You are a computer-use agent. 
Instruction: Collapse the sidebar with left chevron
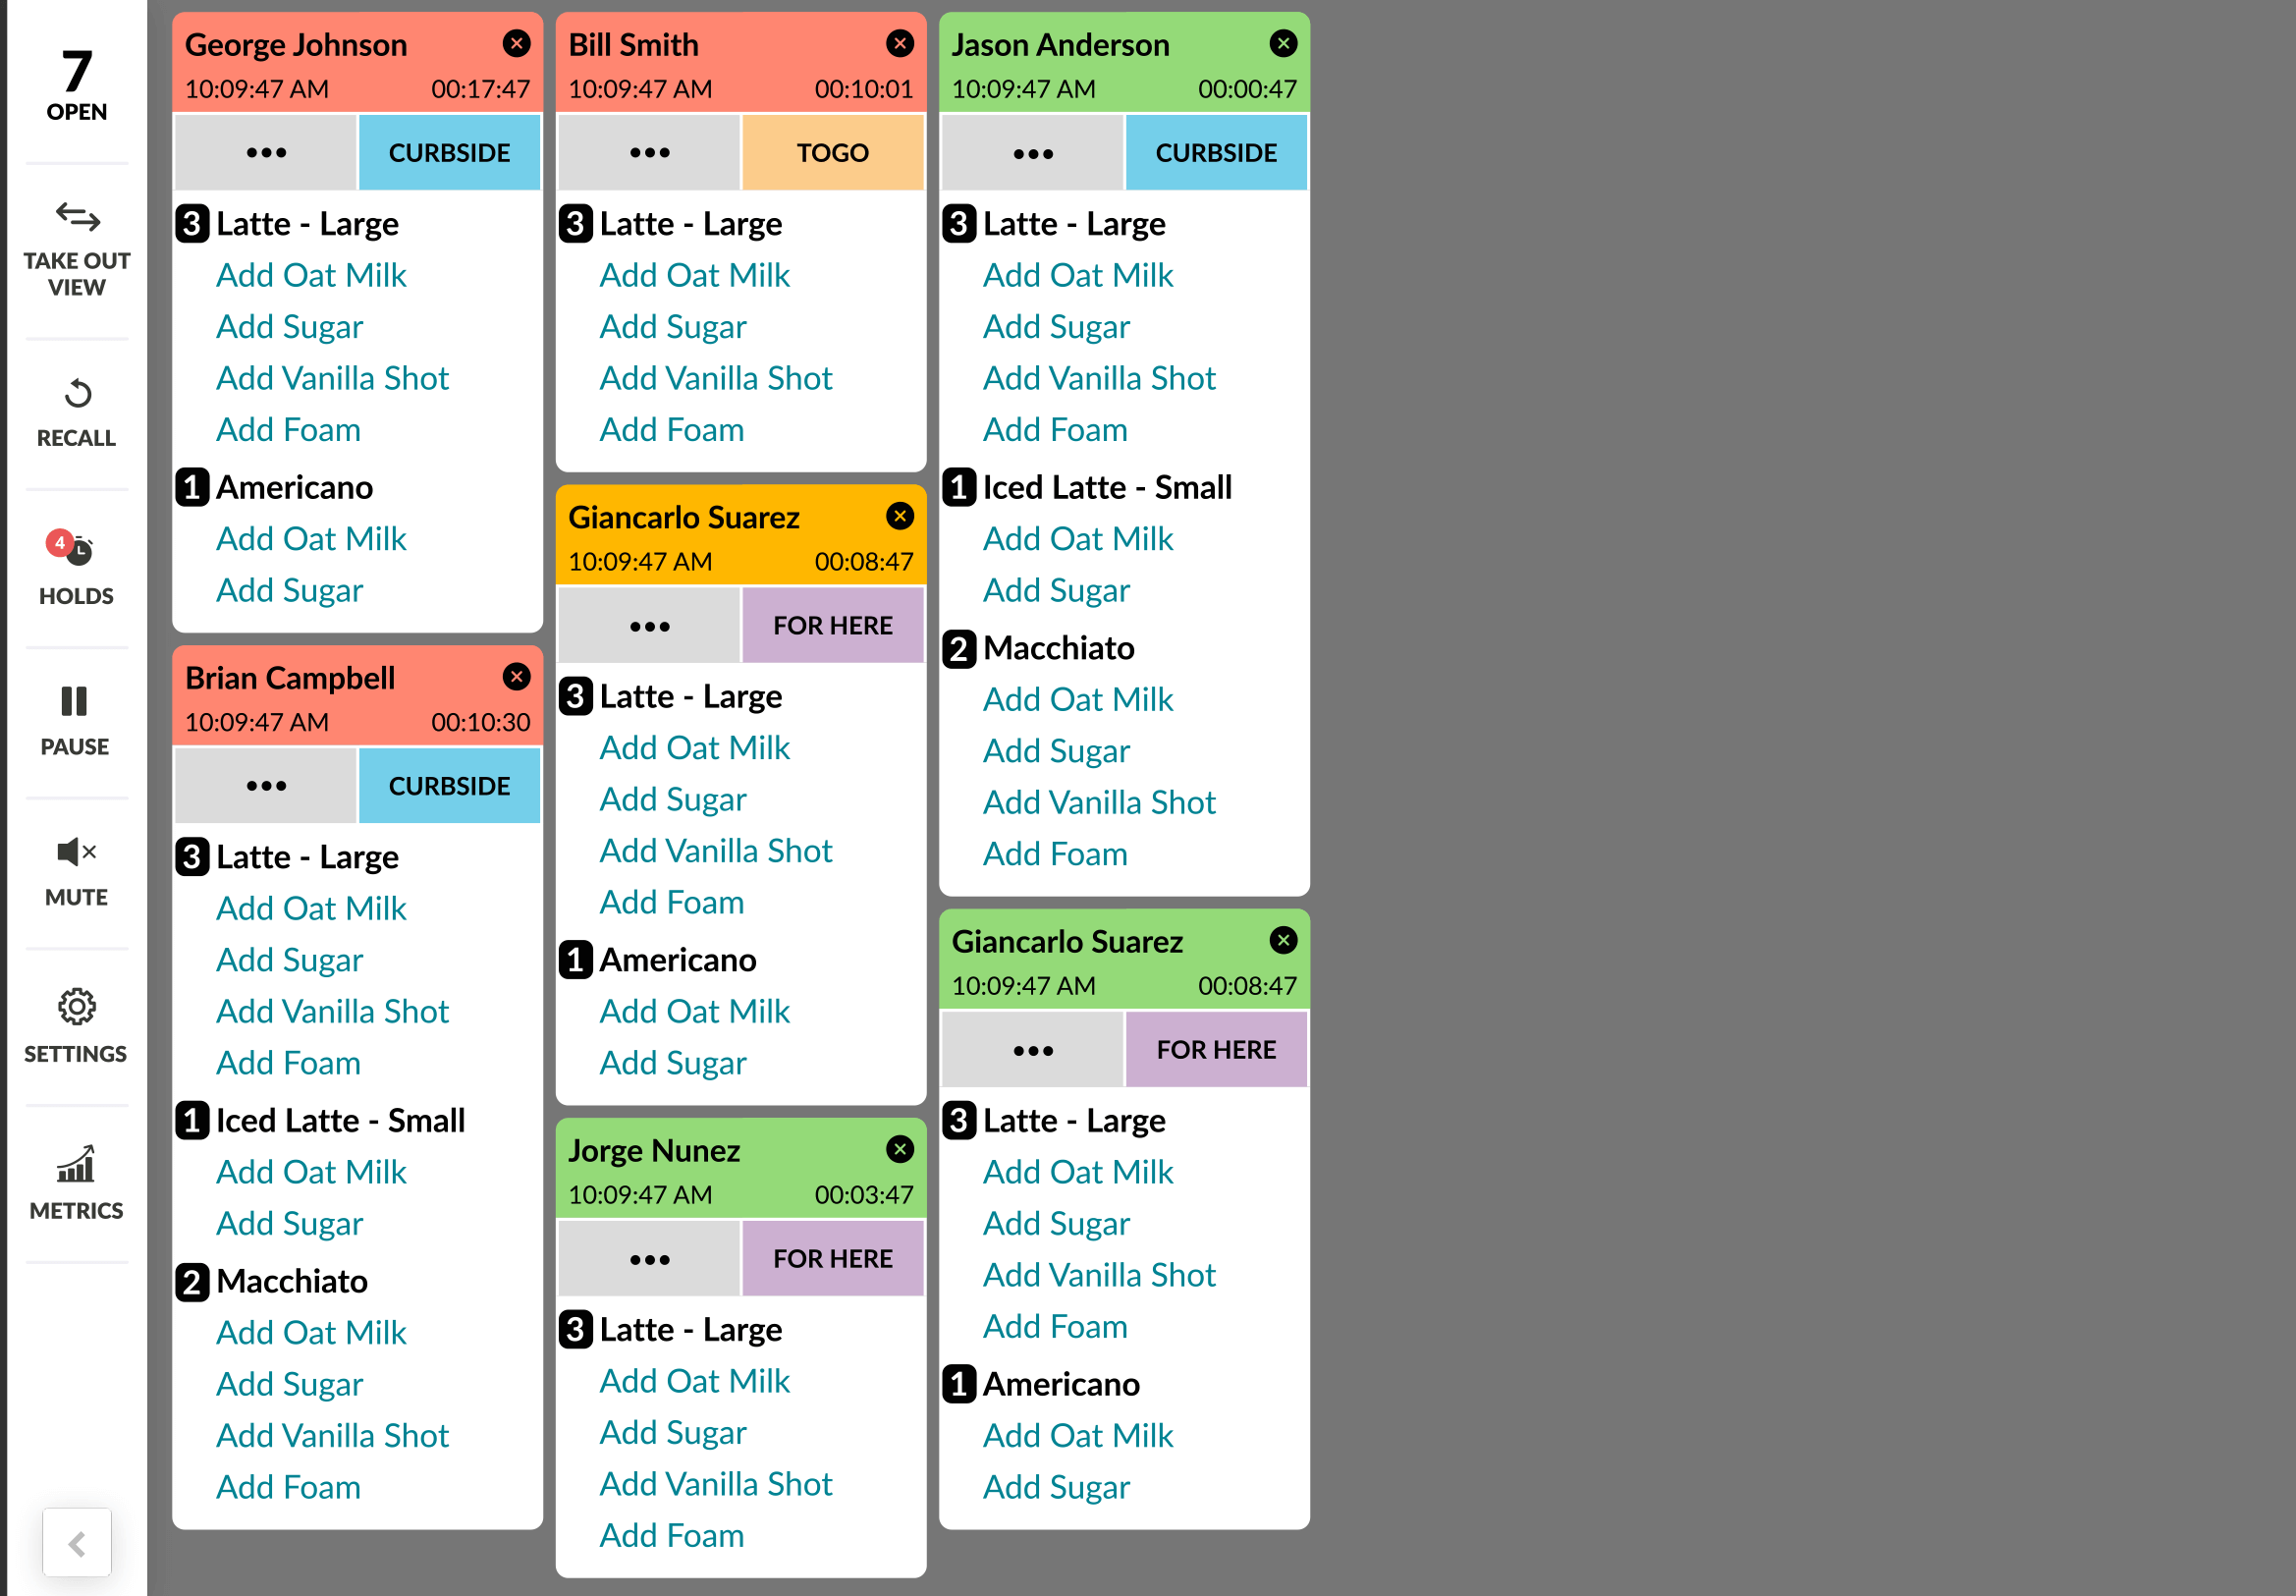[77, 1543]
